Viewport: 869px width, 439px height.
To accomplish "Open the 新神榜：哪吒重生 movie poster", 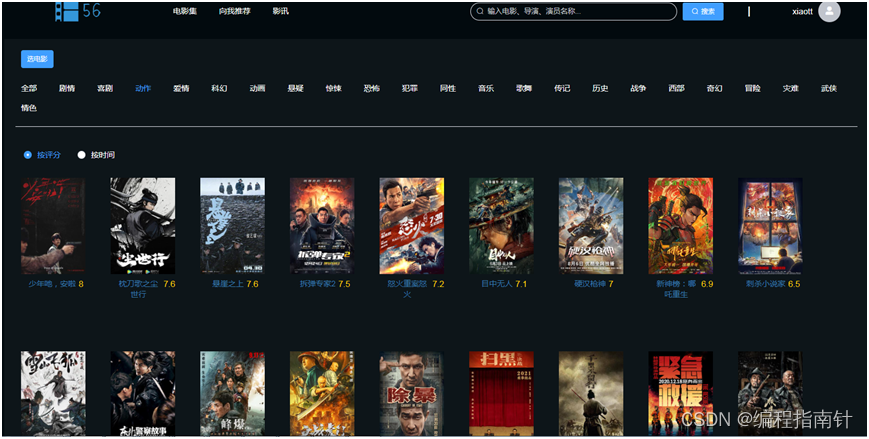I will (681, 226).
